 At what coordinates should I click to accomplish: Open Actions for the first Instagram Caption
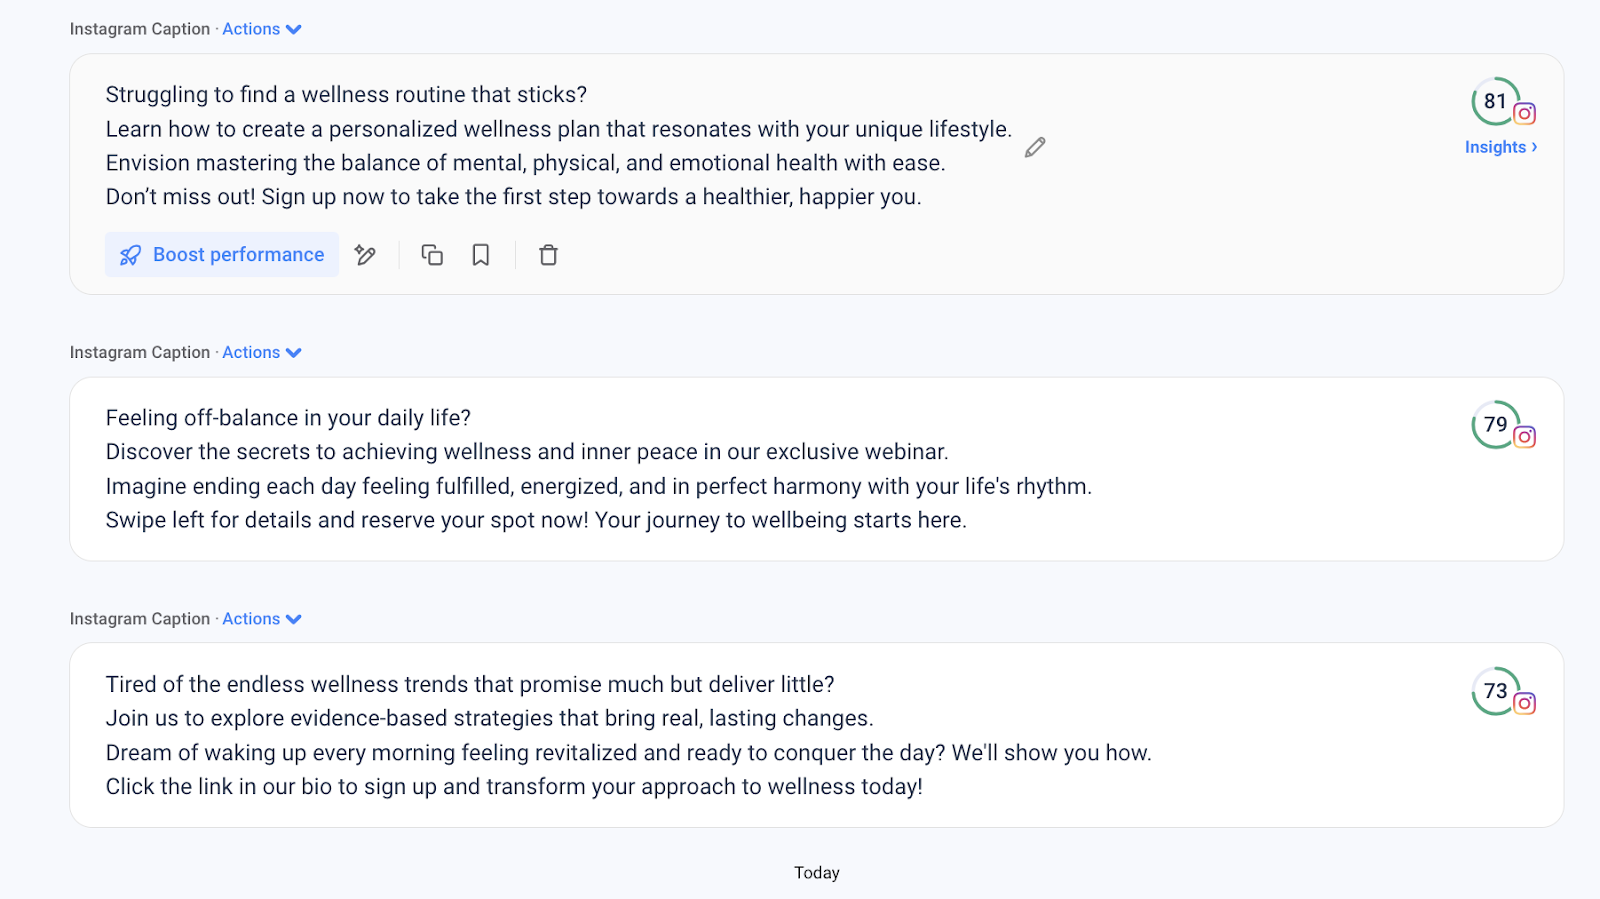(252, 29)
